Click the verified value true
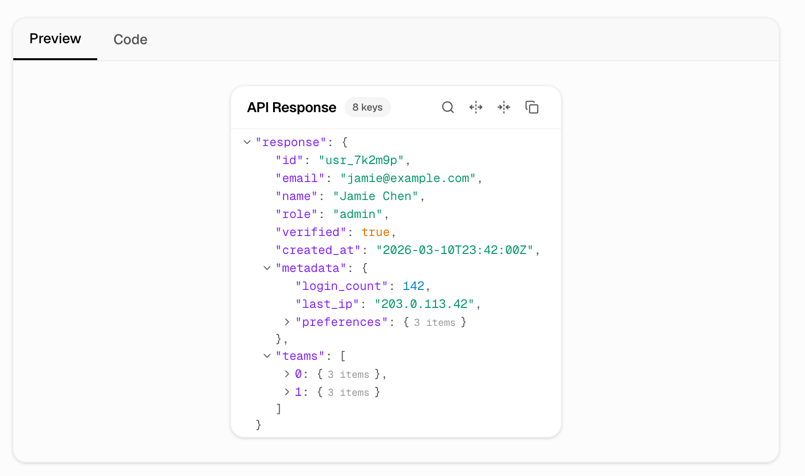805x476 pixels. tap(375, 232)
